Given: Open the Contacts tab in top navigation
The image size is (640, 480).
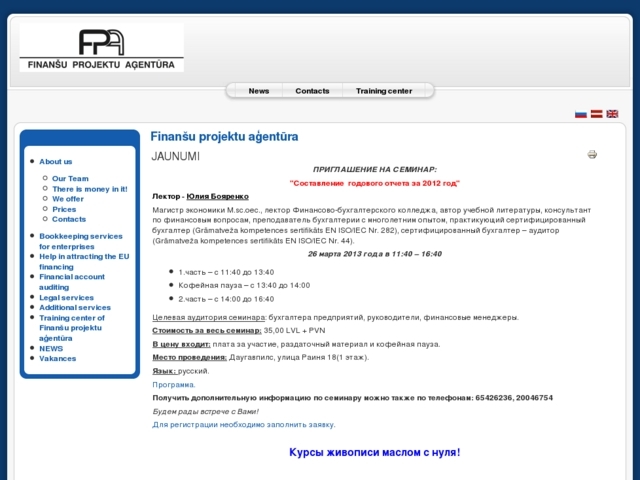Looking at the screenshot, I should pos(312,91).
